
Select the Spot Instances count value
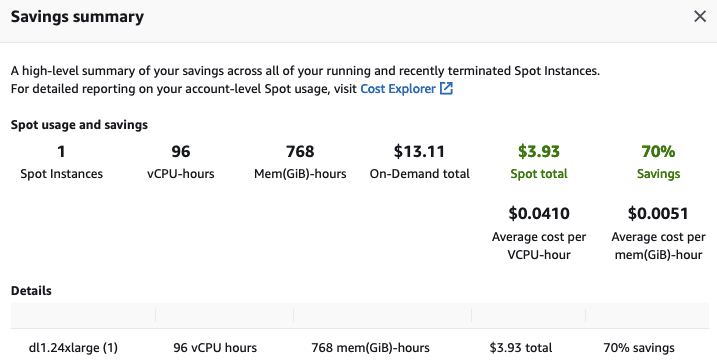61,151
